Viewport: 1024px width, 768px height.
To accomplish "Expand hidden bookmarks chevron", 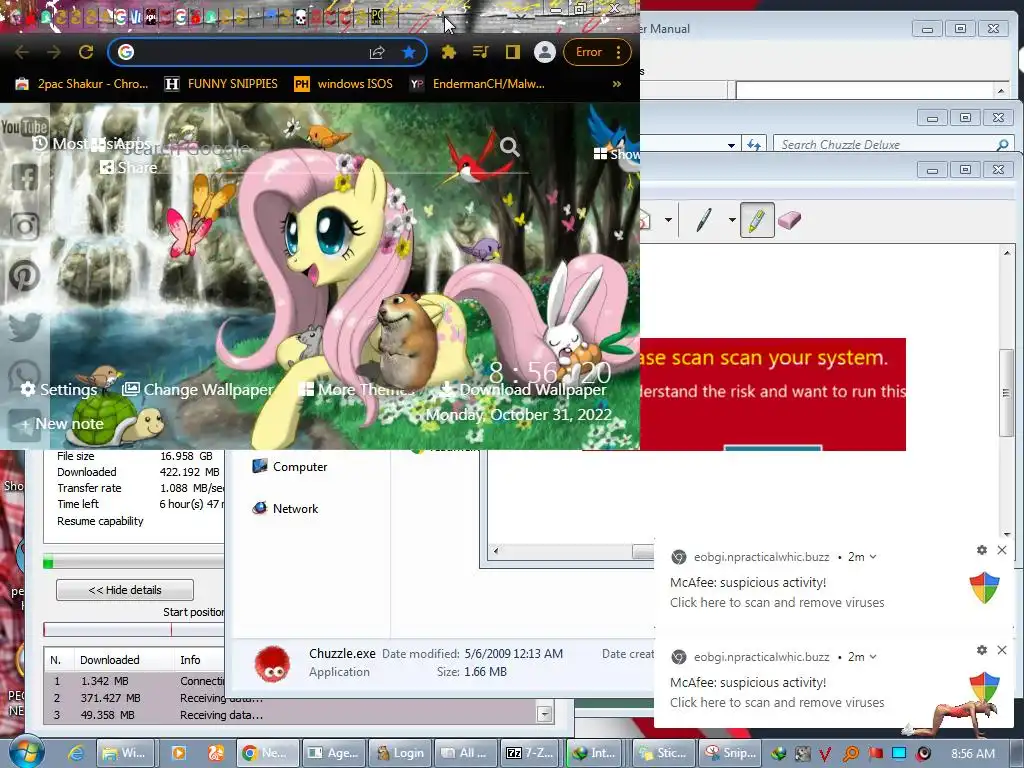I will pyautogui.click(x=616, y=84).
